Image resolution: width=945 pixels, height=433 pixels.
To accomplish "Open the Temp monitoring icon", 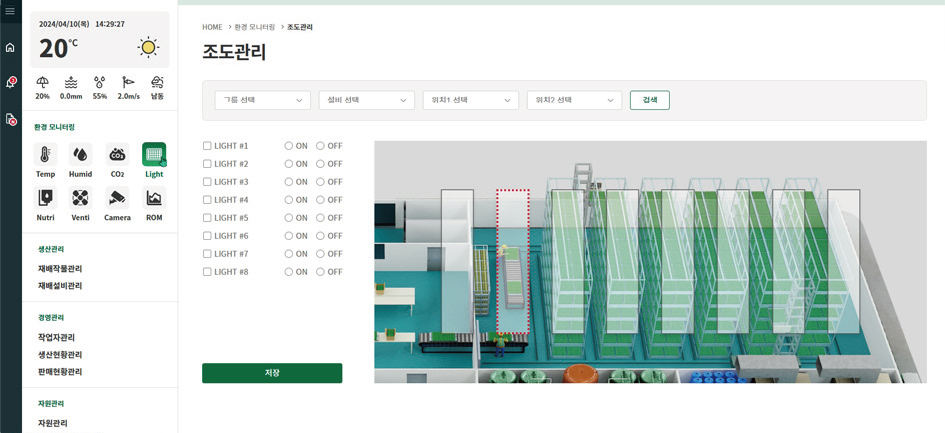I will [x=45, y=155].
